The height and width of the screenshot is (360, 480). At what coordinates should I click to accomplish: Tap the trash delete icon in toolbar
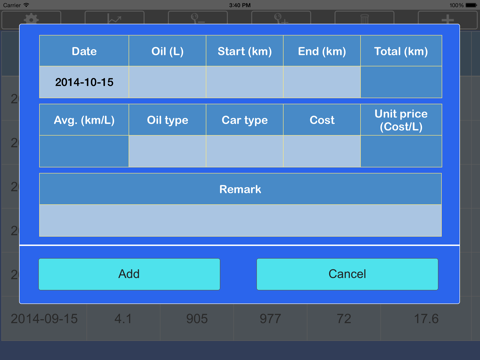tap(365, 19)
